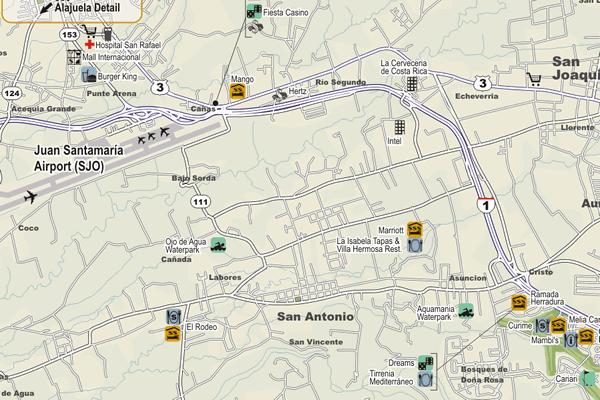Select the Tirrenia Mediterráneo restaurant icon
Image resolution: width=600 pixels, height=400 pixels.
point(426,379)
